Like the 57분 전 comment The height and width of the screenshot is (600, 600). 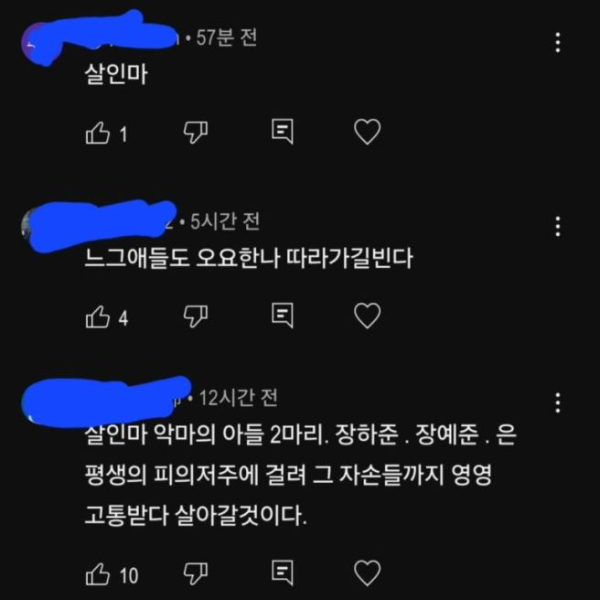(98, 133)
